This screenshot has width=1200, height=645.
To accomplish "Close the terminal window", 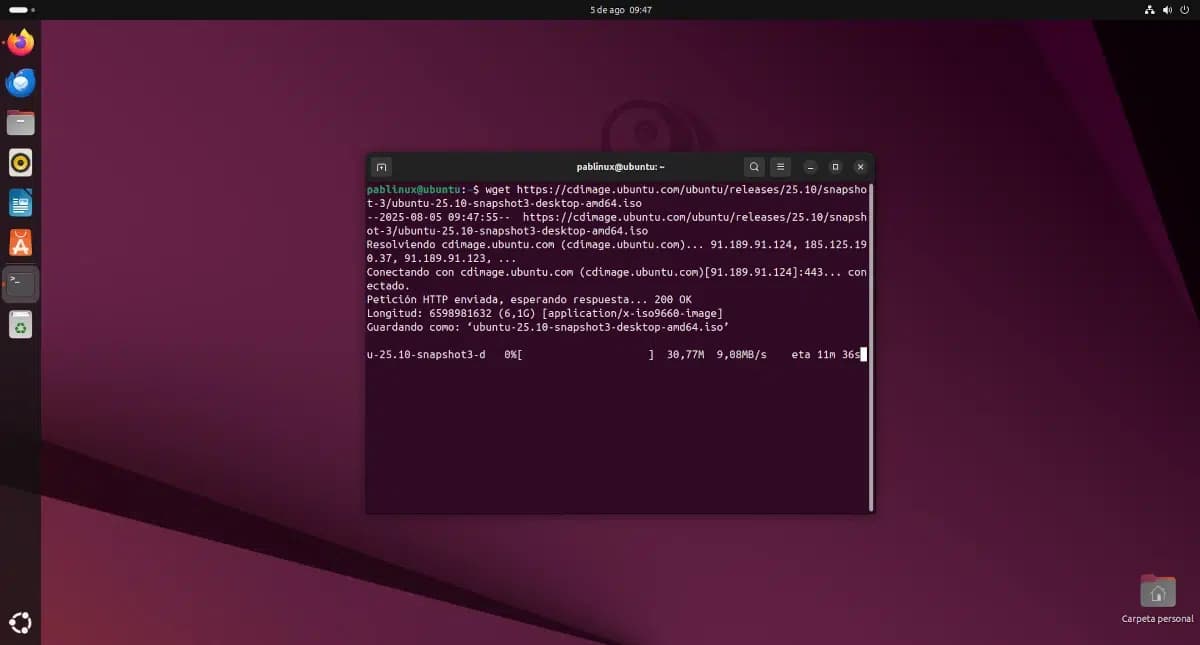I will [x=860, y=167].
